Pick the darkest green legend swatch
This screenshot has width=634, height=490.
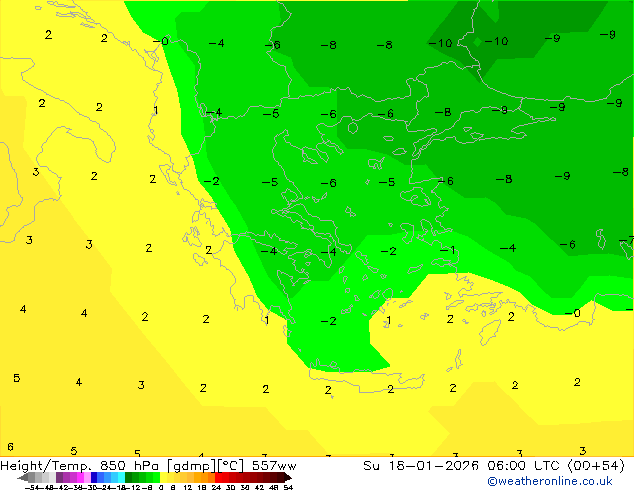point(129,477)
